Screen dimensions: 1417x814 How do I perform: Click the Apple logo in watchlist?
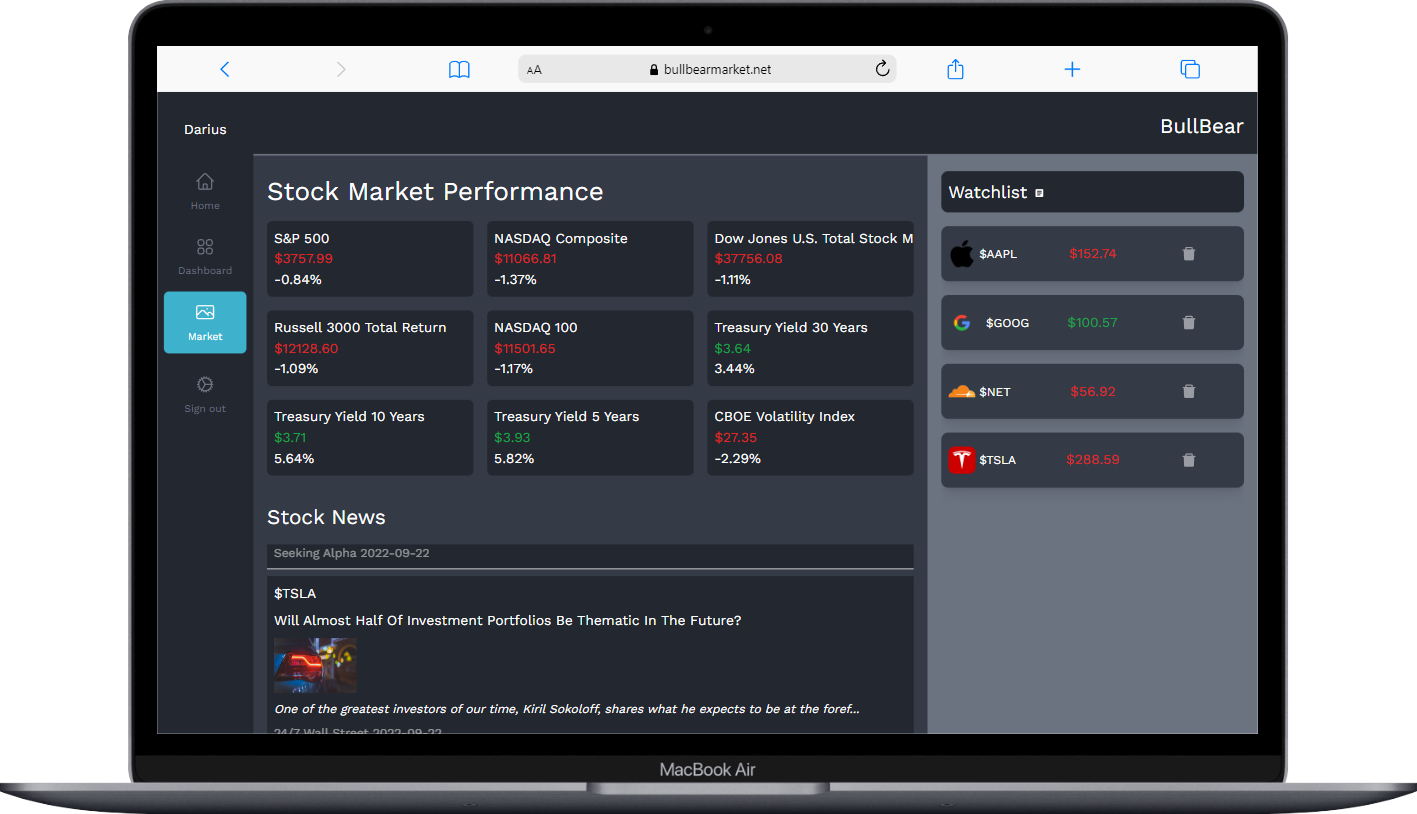961,254
